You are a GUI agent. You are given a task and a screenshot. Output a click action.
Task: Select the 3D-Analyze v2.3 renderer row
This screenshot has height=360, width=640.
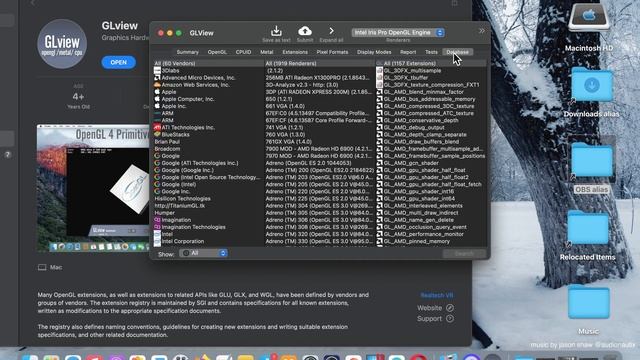pyautogui.click(x=319, y=85)
